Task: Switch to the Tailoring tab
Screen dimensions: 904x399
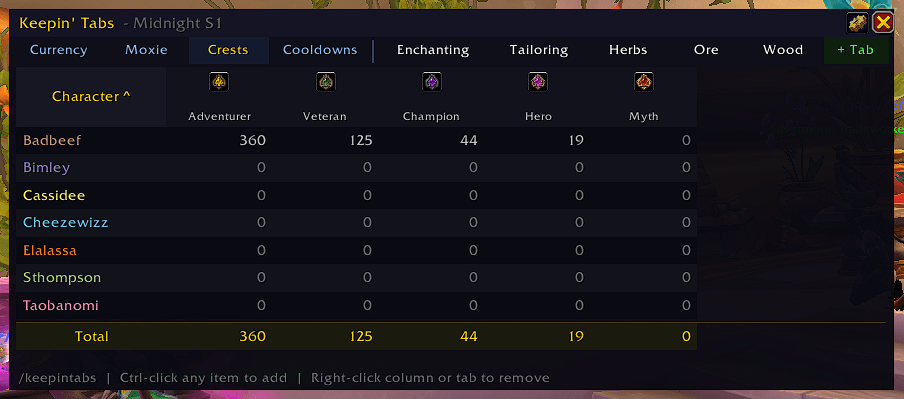Action: click(539, 50)
